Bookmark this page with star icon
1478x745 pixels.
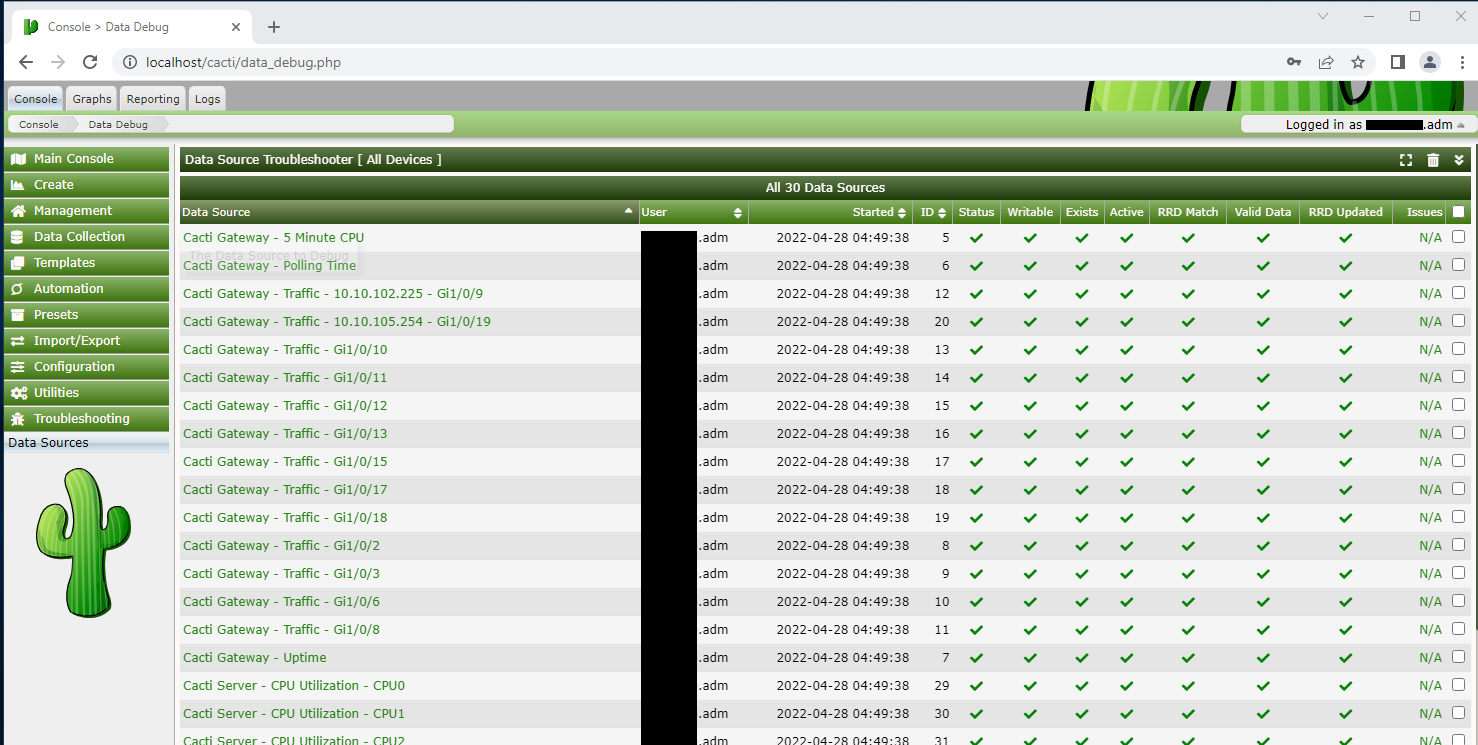[1358, 62]
